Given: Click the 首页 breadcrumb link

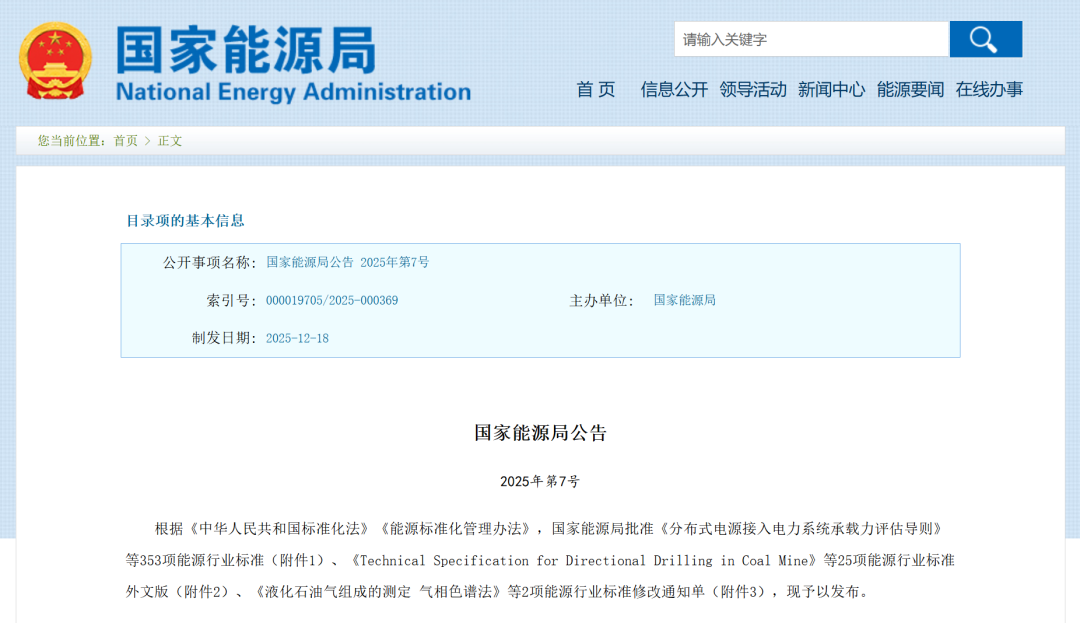Looking at the screenshot, I should (x=125, y=141).
